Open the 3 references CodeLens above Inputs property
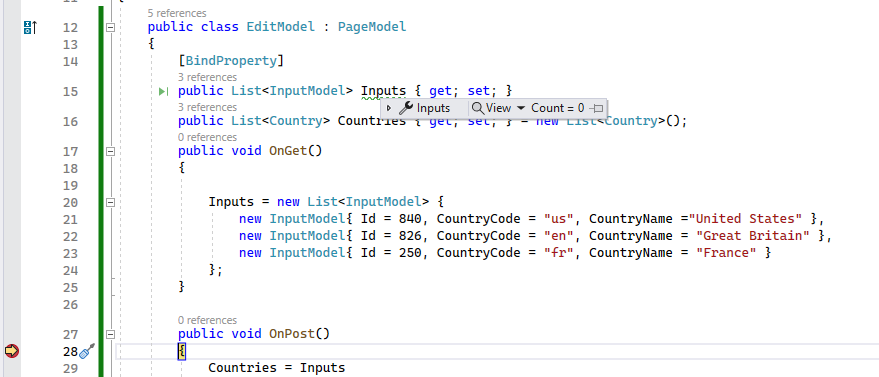879x377 pixels. tap(207, 77)
